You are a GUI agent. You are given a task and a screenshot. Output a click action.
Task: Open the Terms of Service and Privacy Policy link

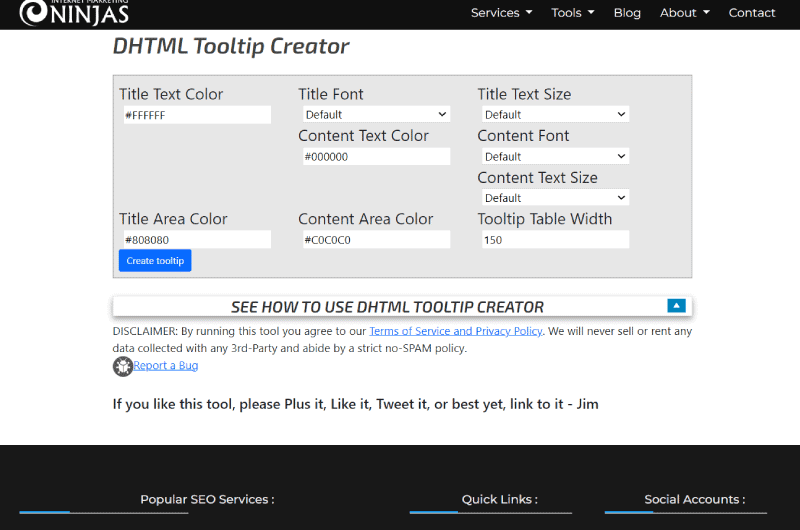pos(456,331)
